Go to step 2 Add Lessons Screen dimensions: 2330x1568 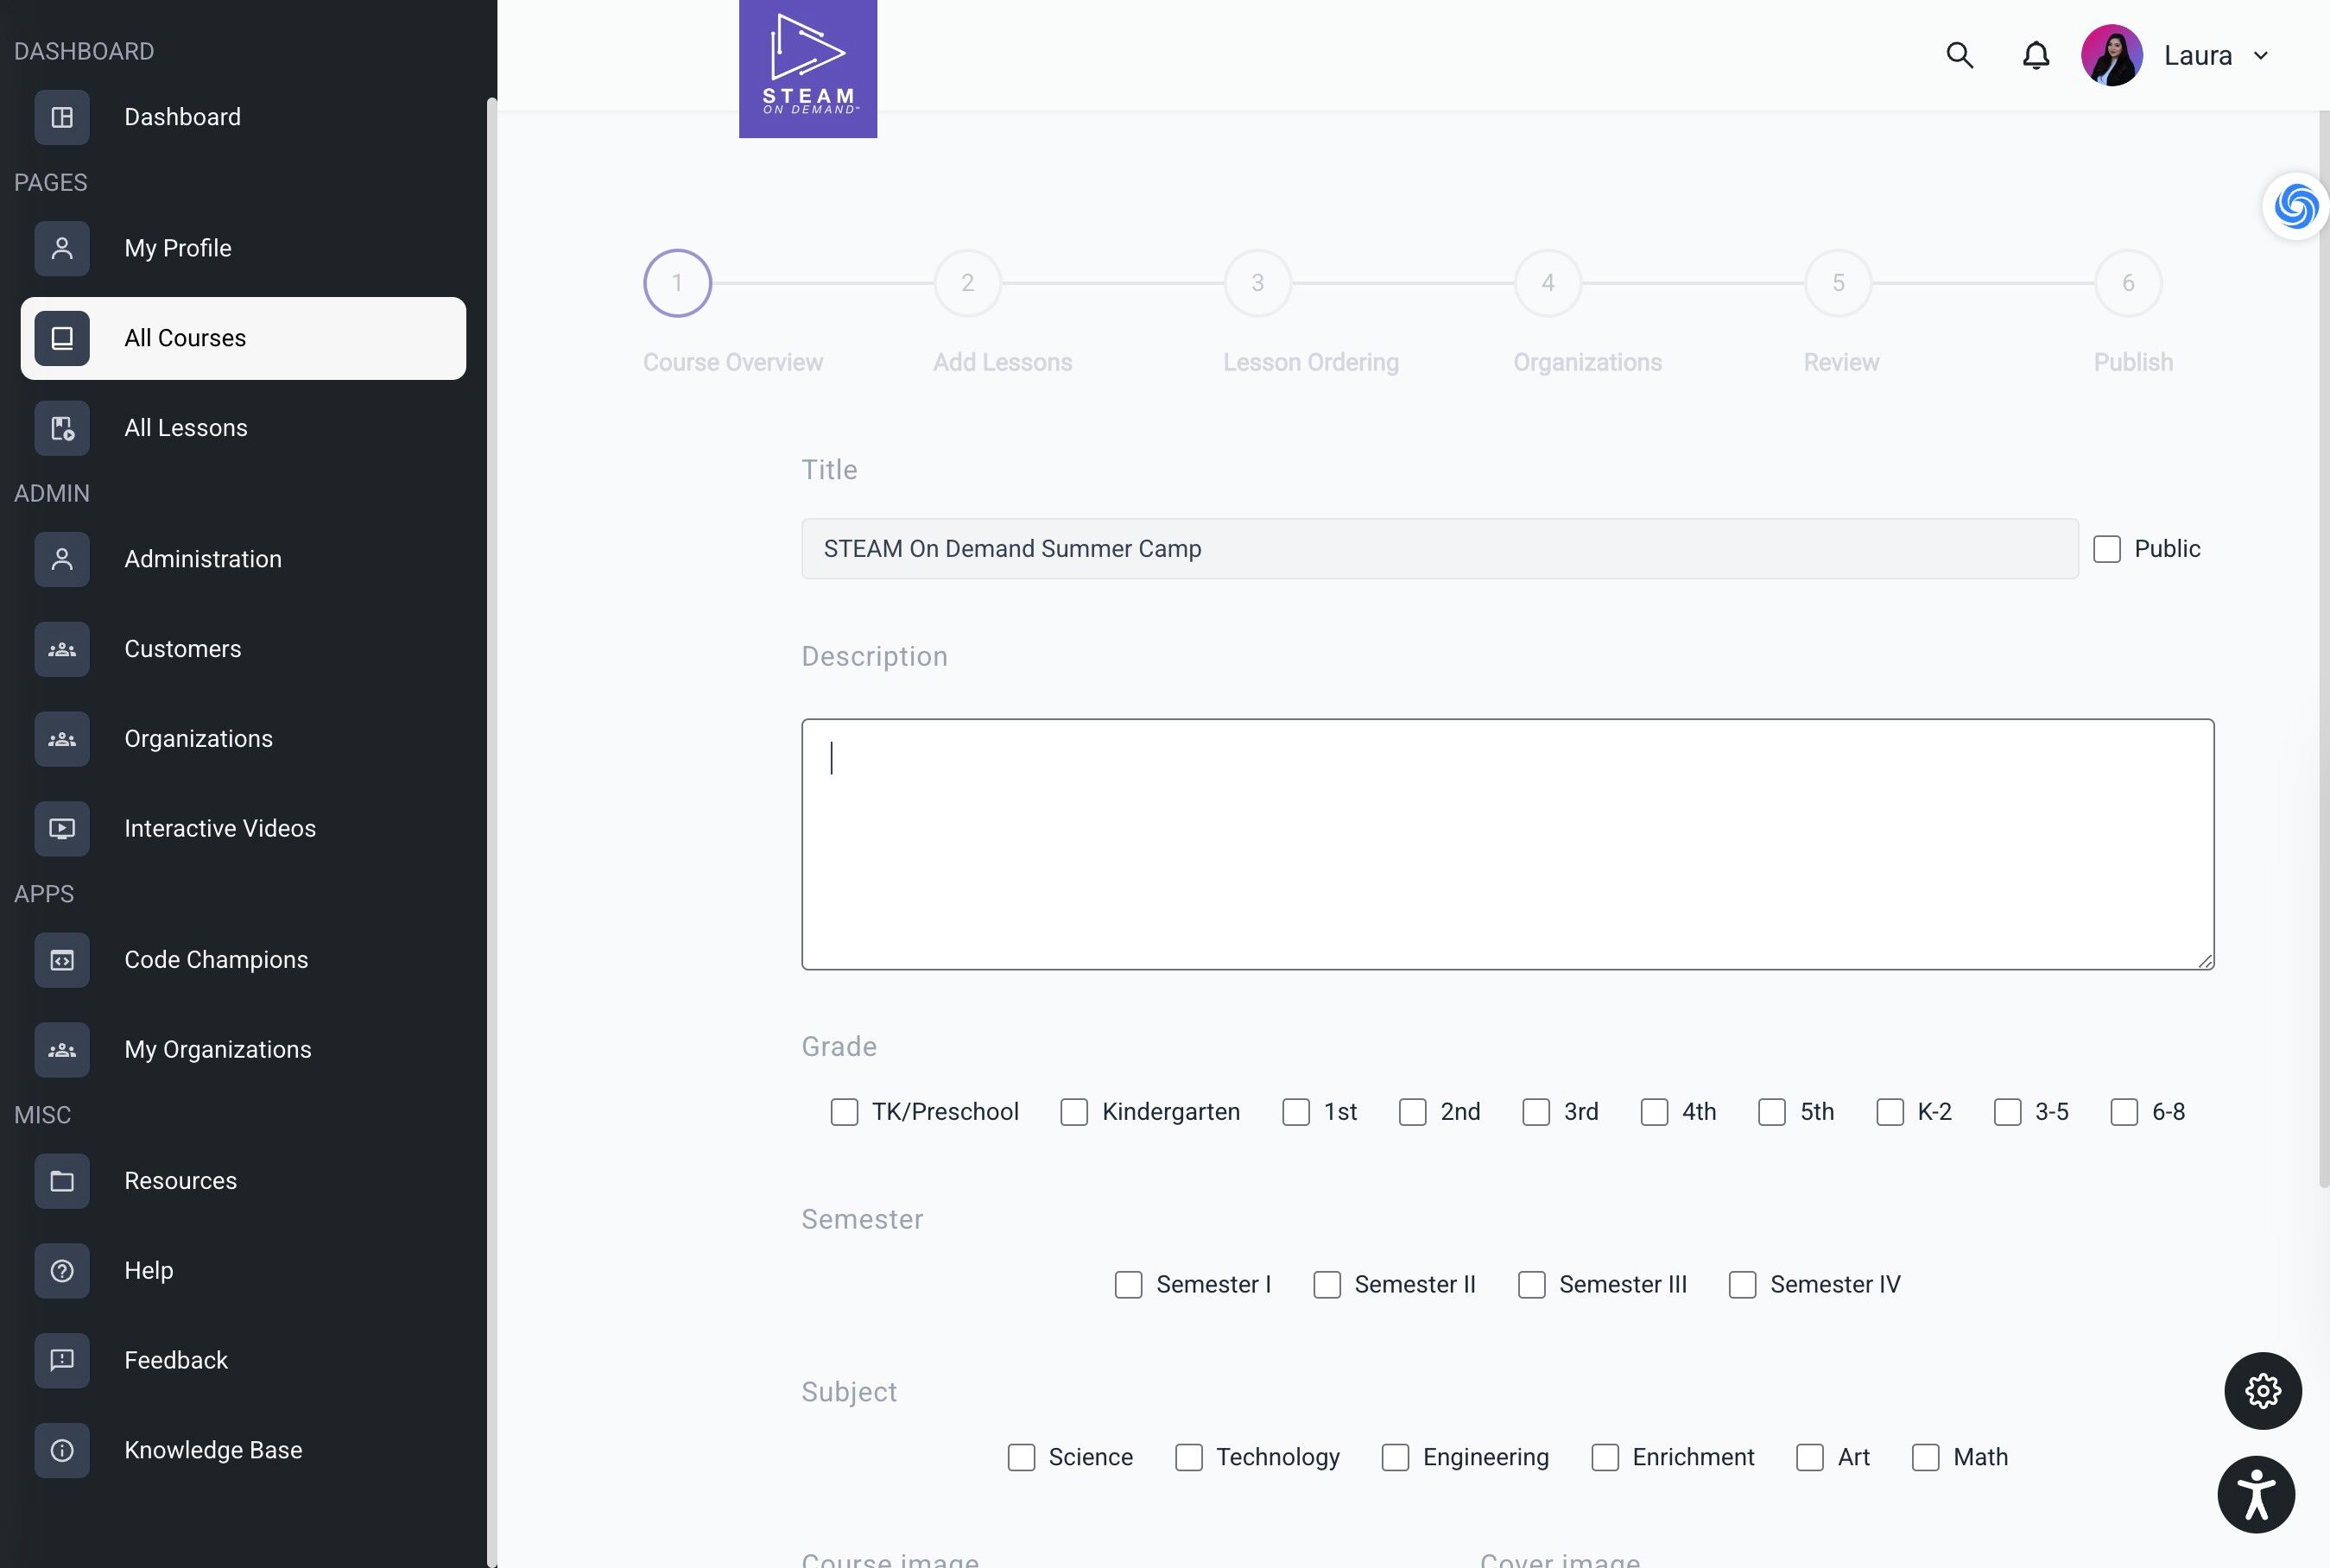click(967, 283)
